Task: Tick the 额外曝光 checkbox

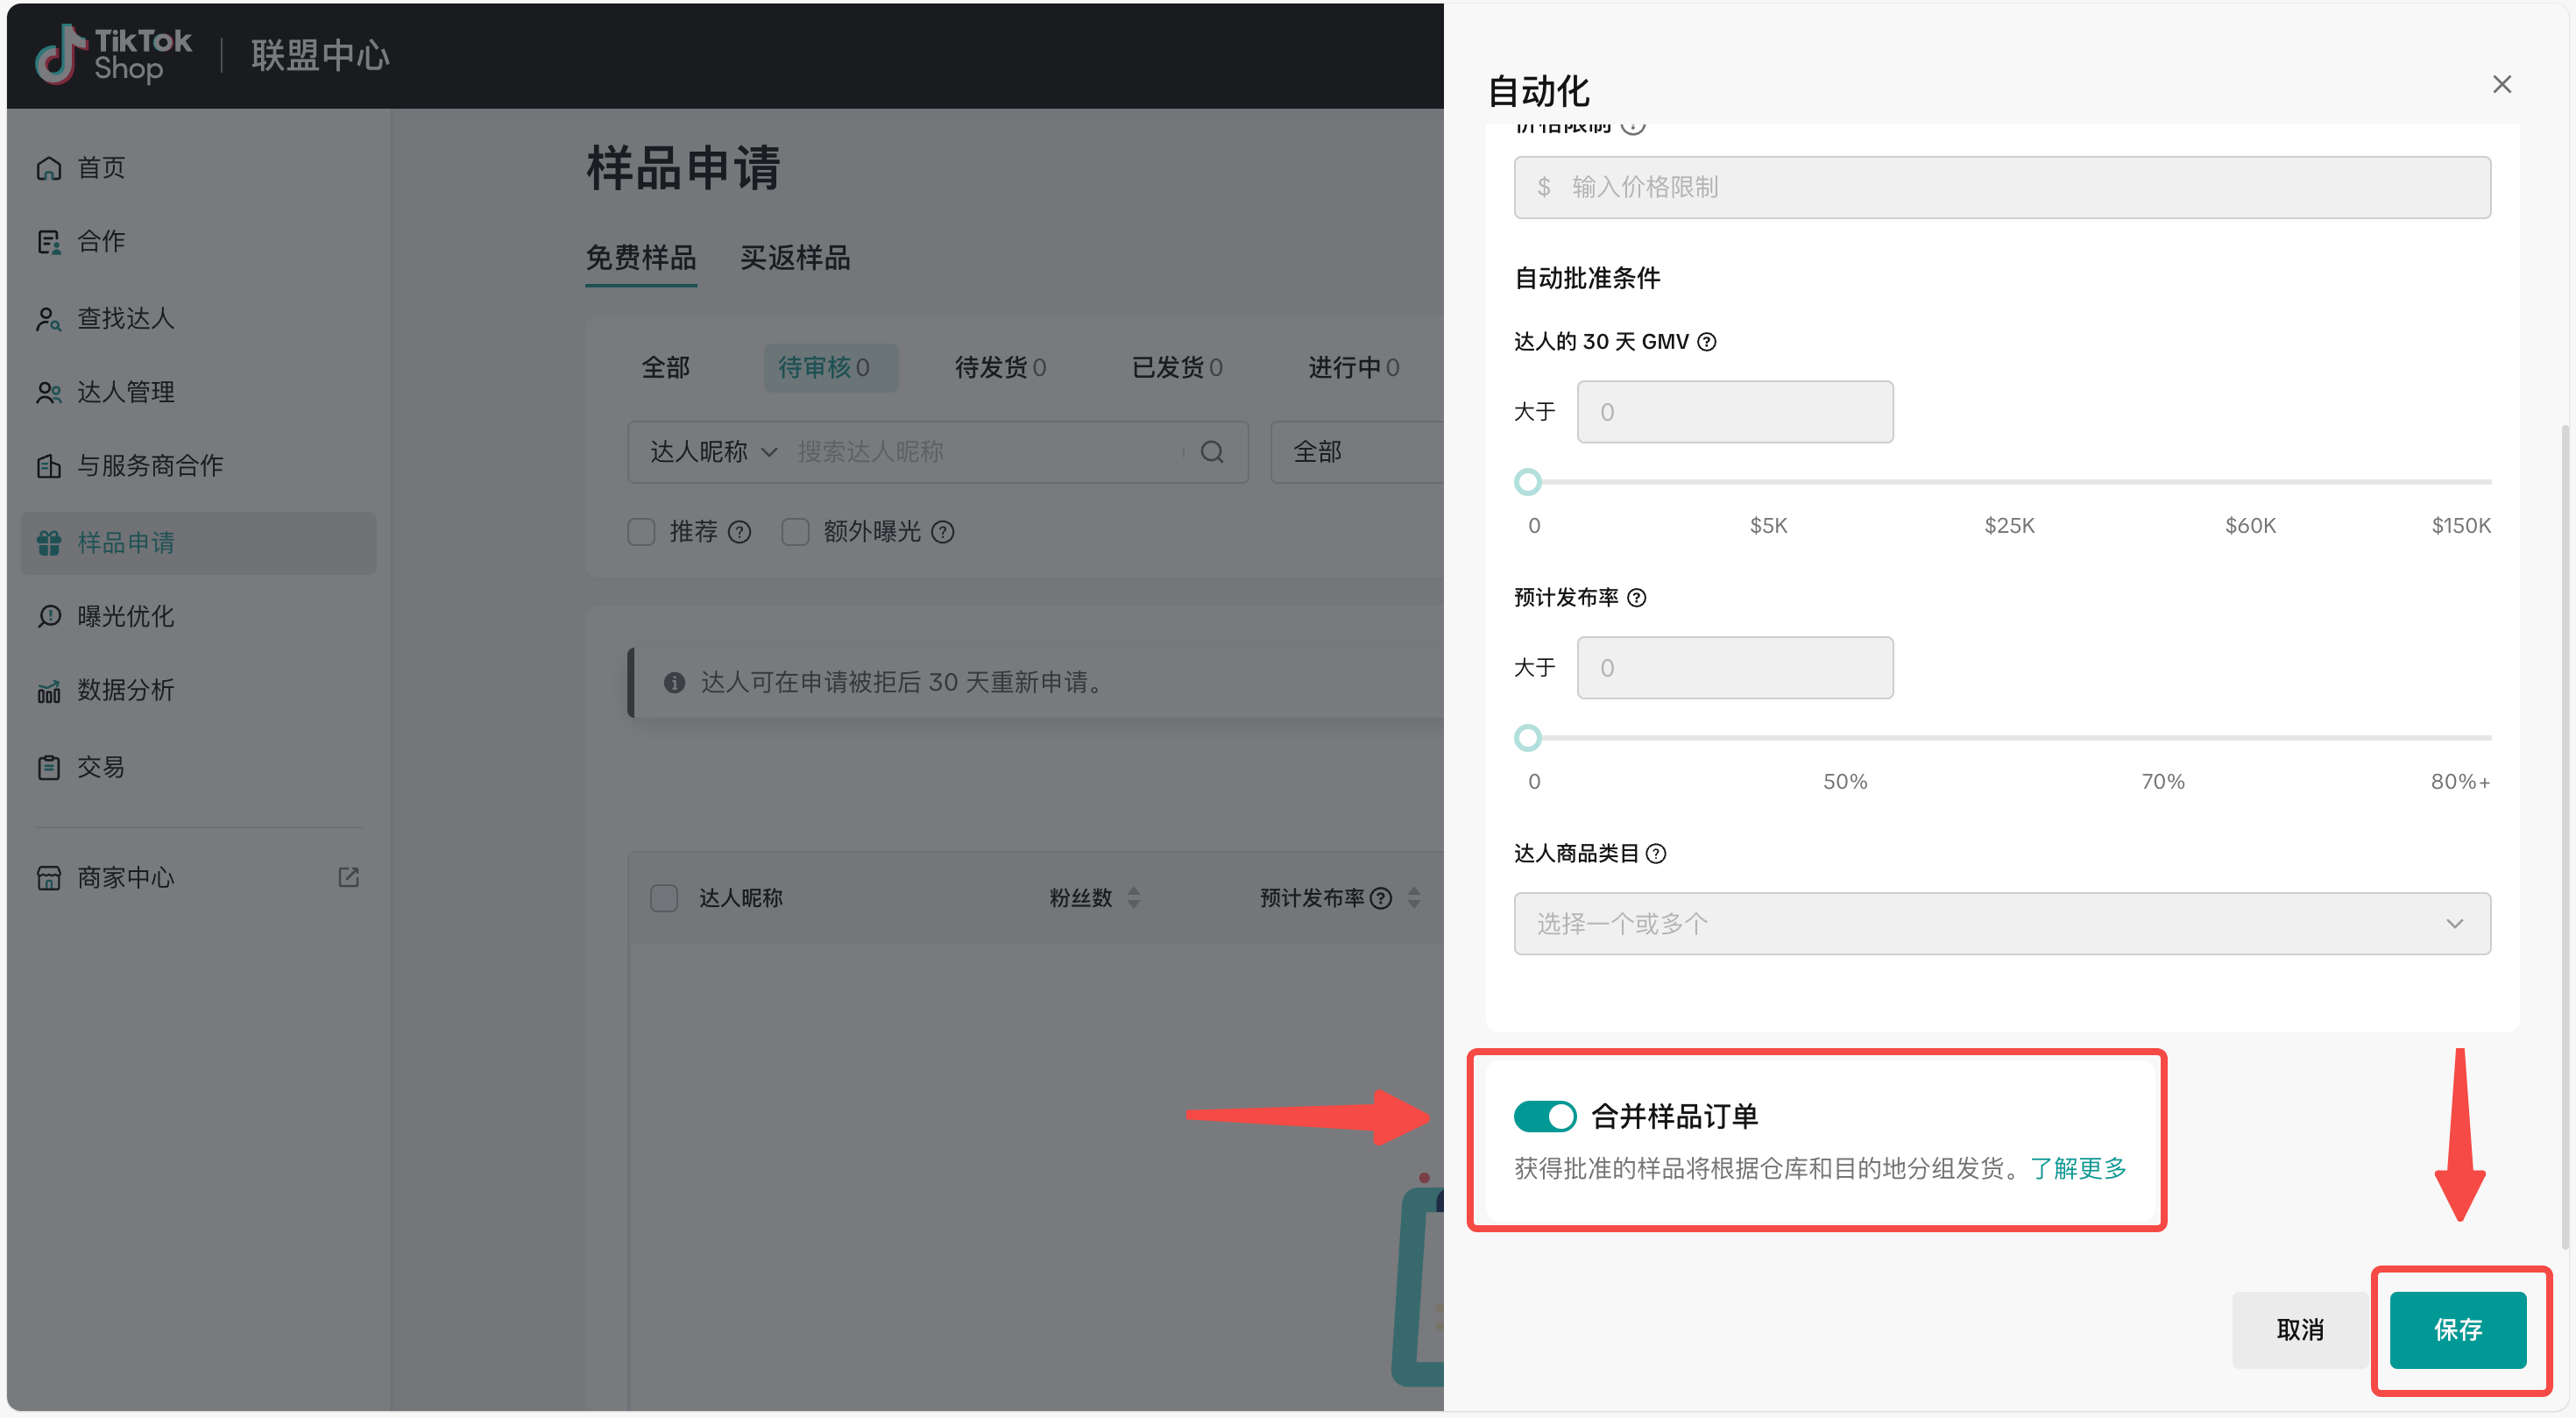Action: click(x=795, y=532)
